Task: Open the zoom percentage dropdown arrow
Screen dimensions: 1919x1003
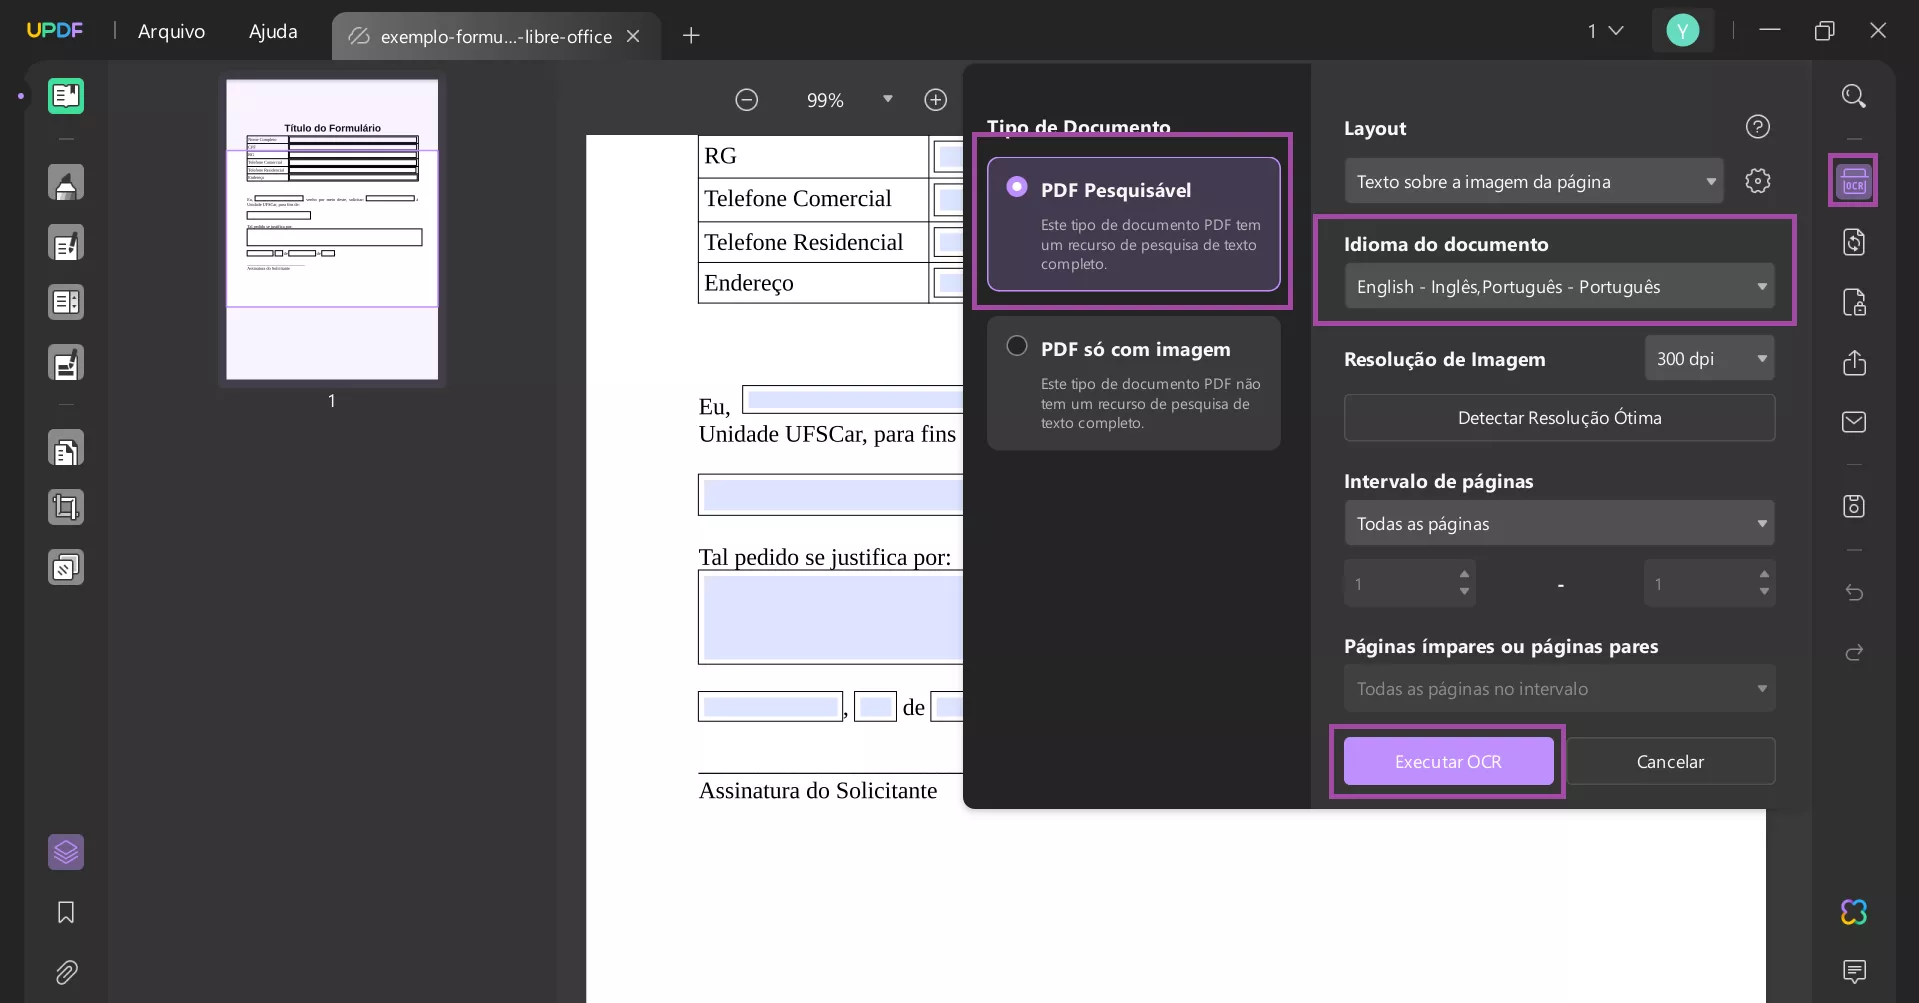Action: point(887,99)
